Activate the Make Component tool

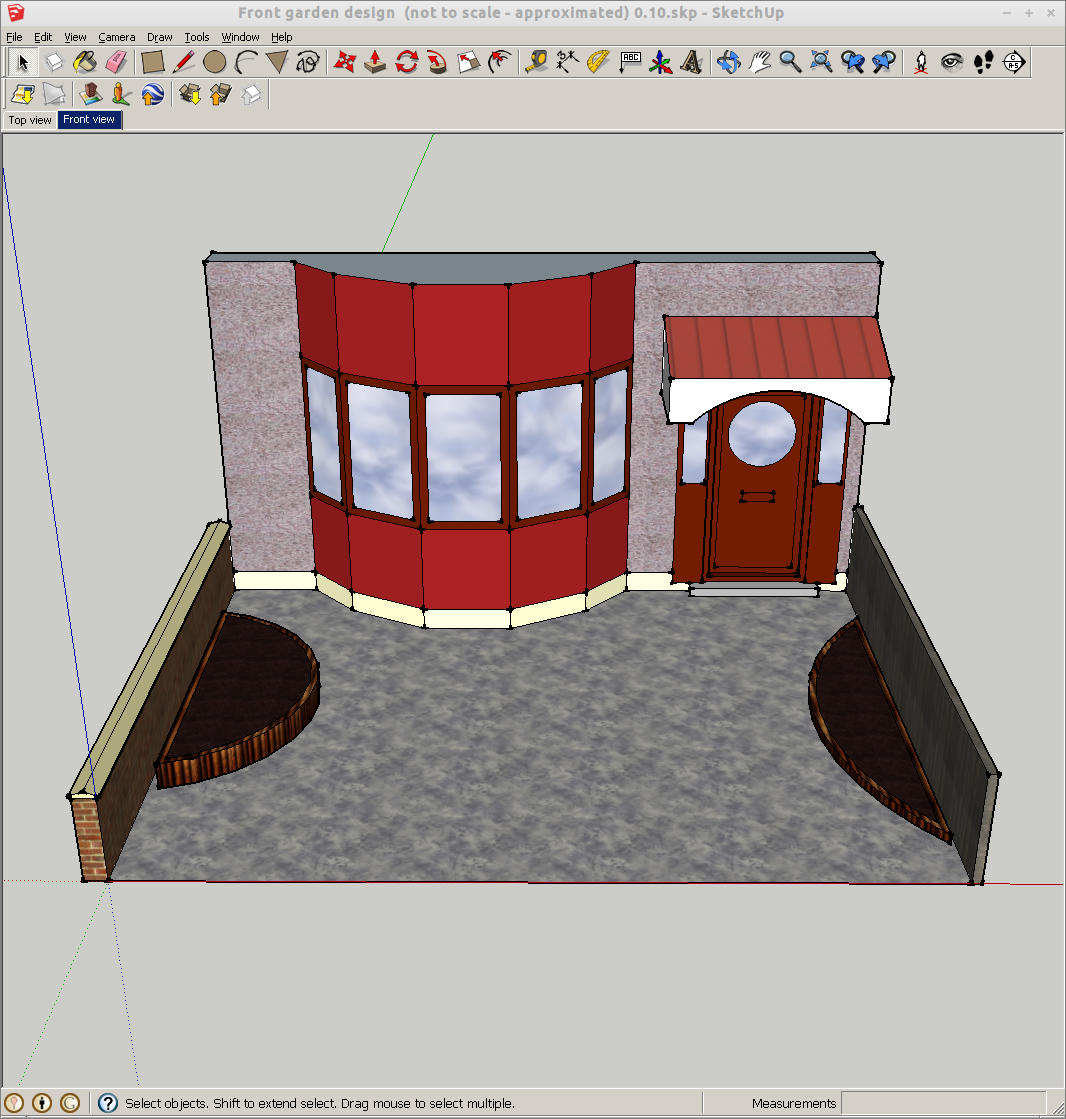click(54, 62)
